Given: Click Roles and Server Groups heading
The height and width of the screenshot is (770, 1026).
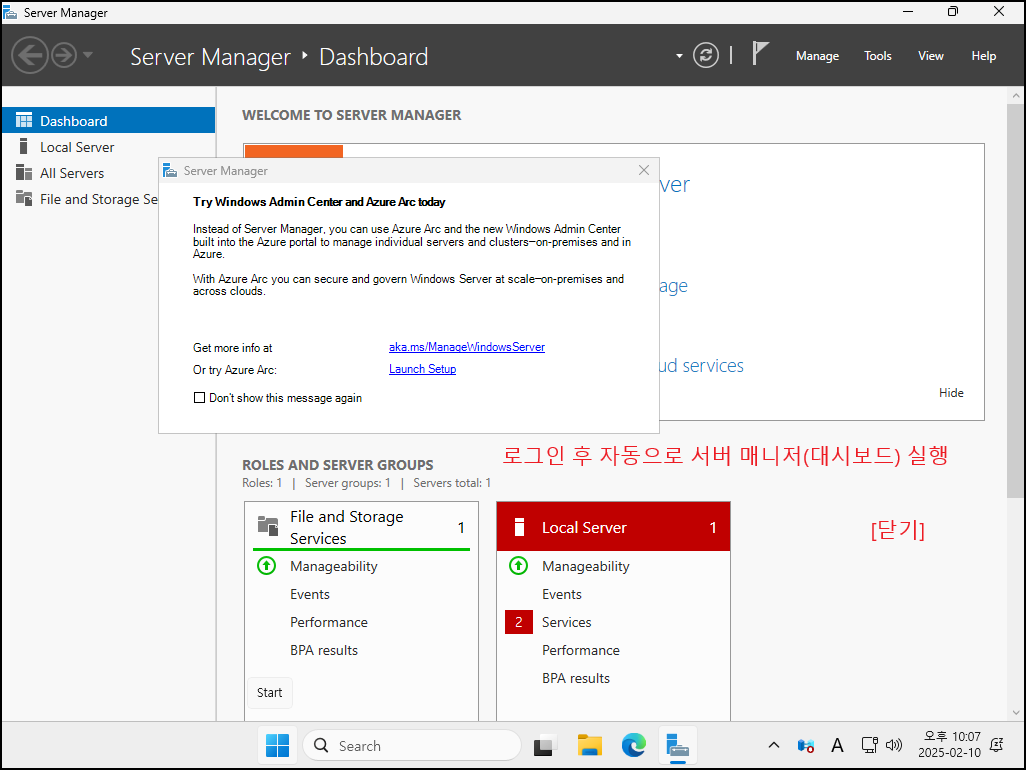Looking at the screenshot, I should 338,465.
